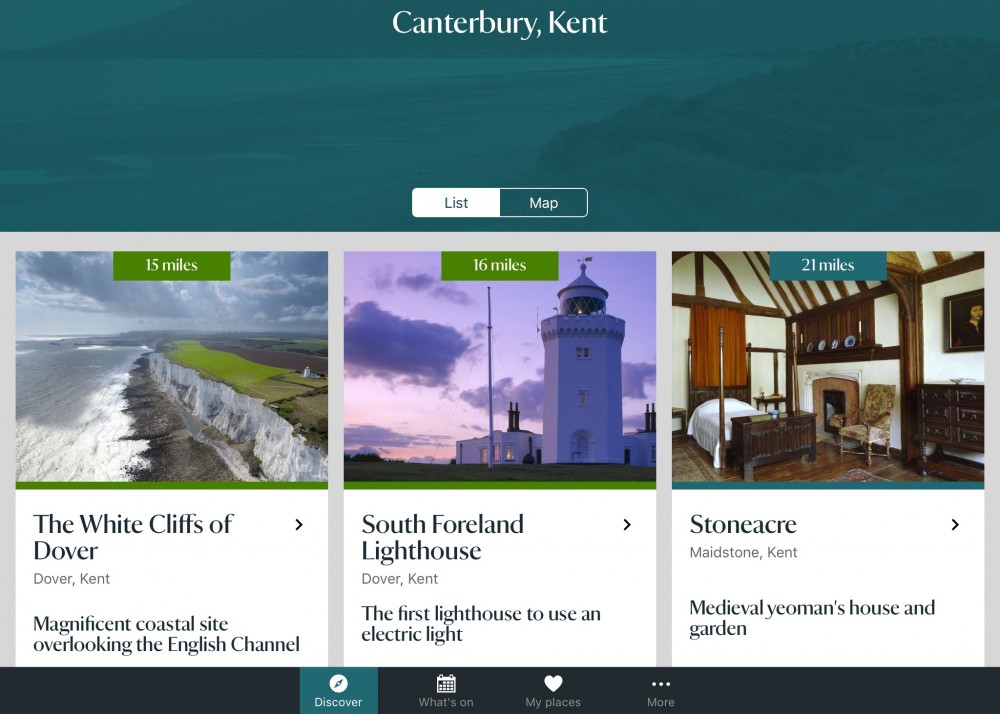Expand White Cliffs of Dover chevron
Viewport: 1000px width, 714px height.
[299, 525]
